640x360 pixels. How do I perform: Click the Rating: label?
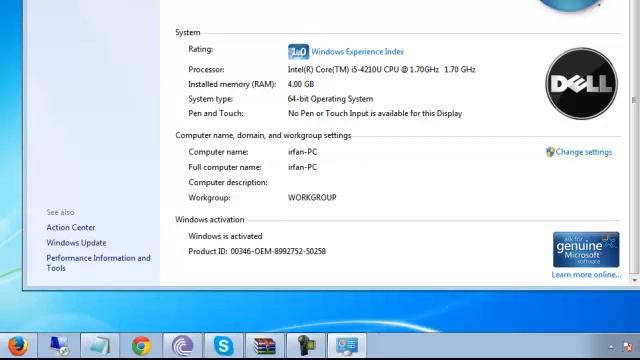point(201,49)
